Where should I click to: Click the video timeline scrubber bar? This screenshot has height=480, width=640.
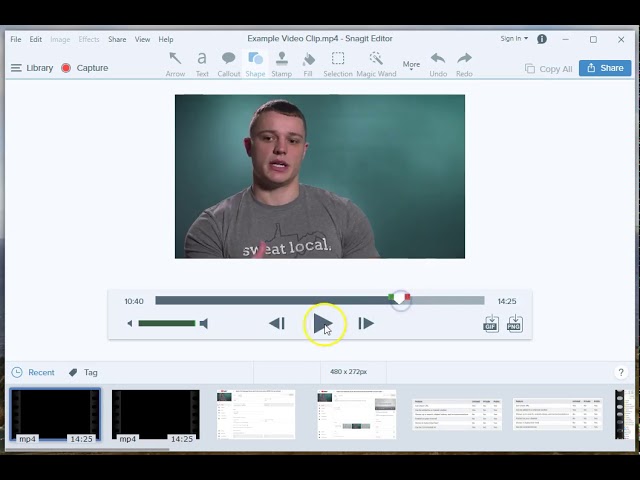[320, 301]
